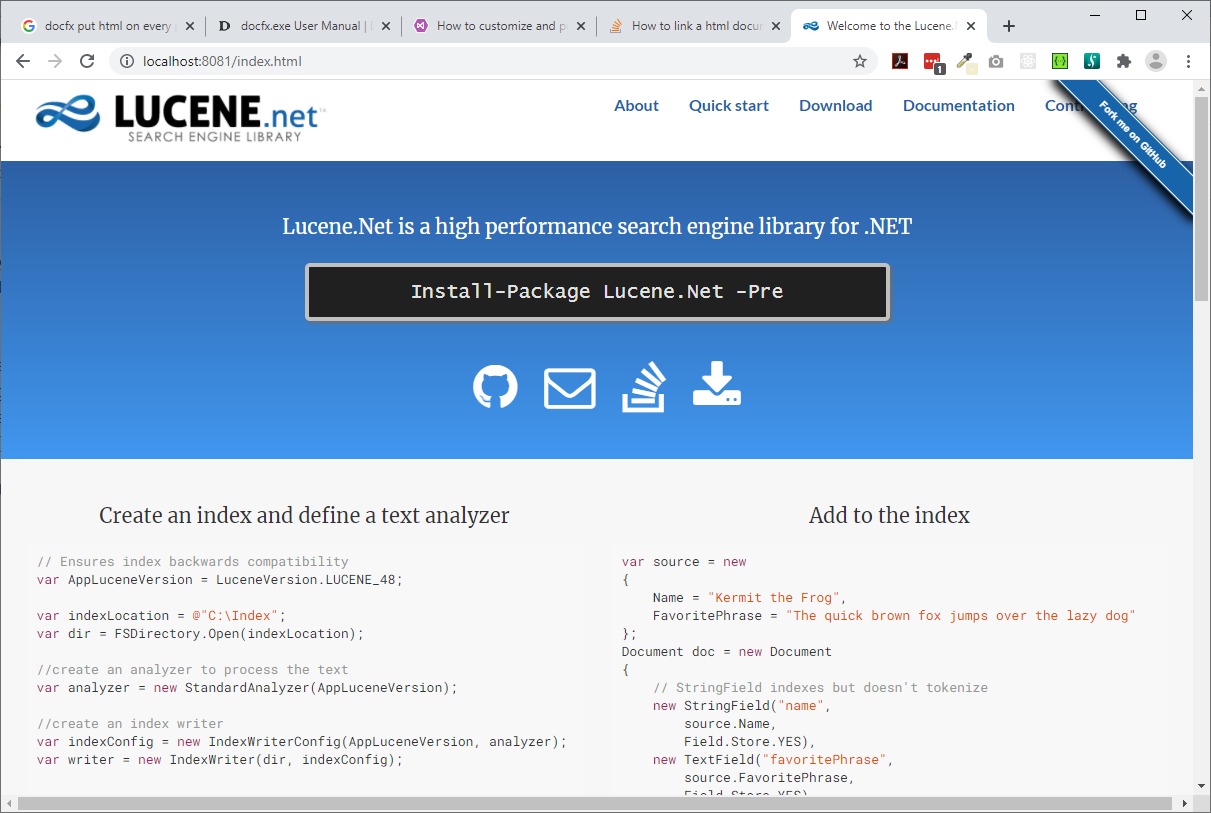The height and width of the screenshot is (813, 1211).
Task: Open the LastPass extension icon
Action: [x=933, y=62]
